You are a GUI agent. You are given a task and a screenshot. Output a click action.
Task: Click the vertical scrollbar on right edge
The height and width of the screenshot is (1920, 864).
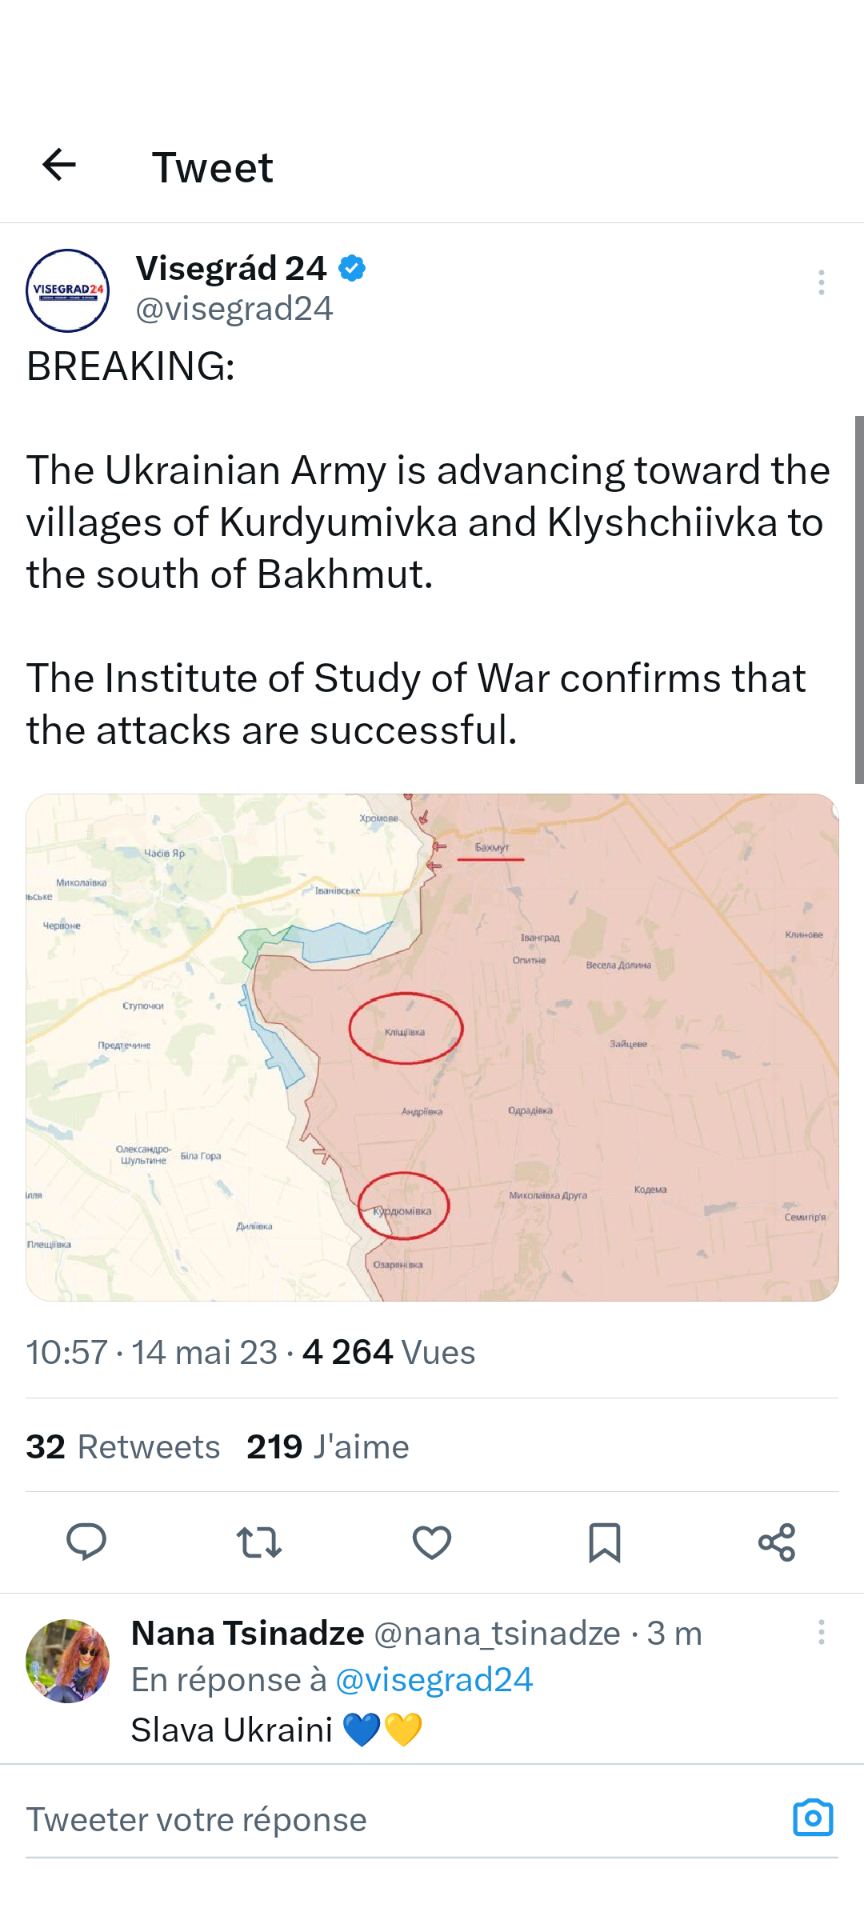pos(858,600)
